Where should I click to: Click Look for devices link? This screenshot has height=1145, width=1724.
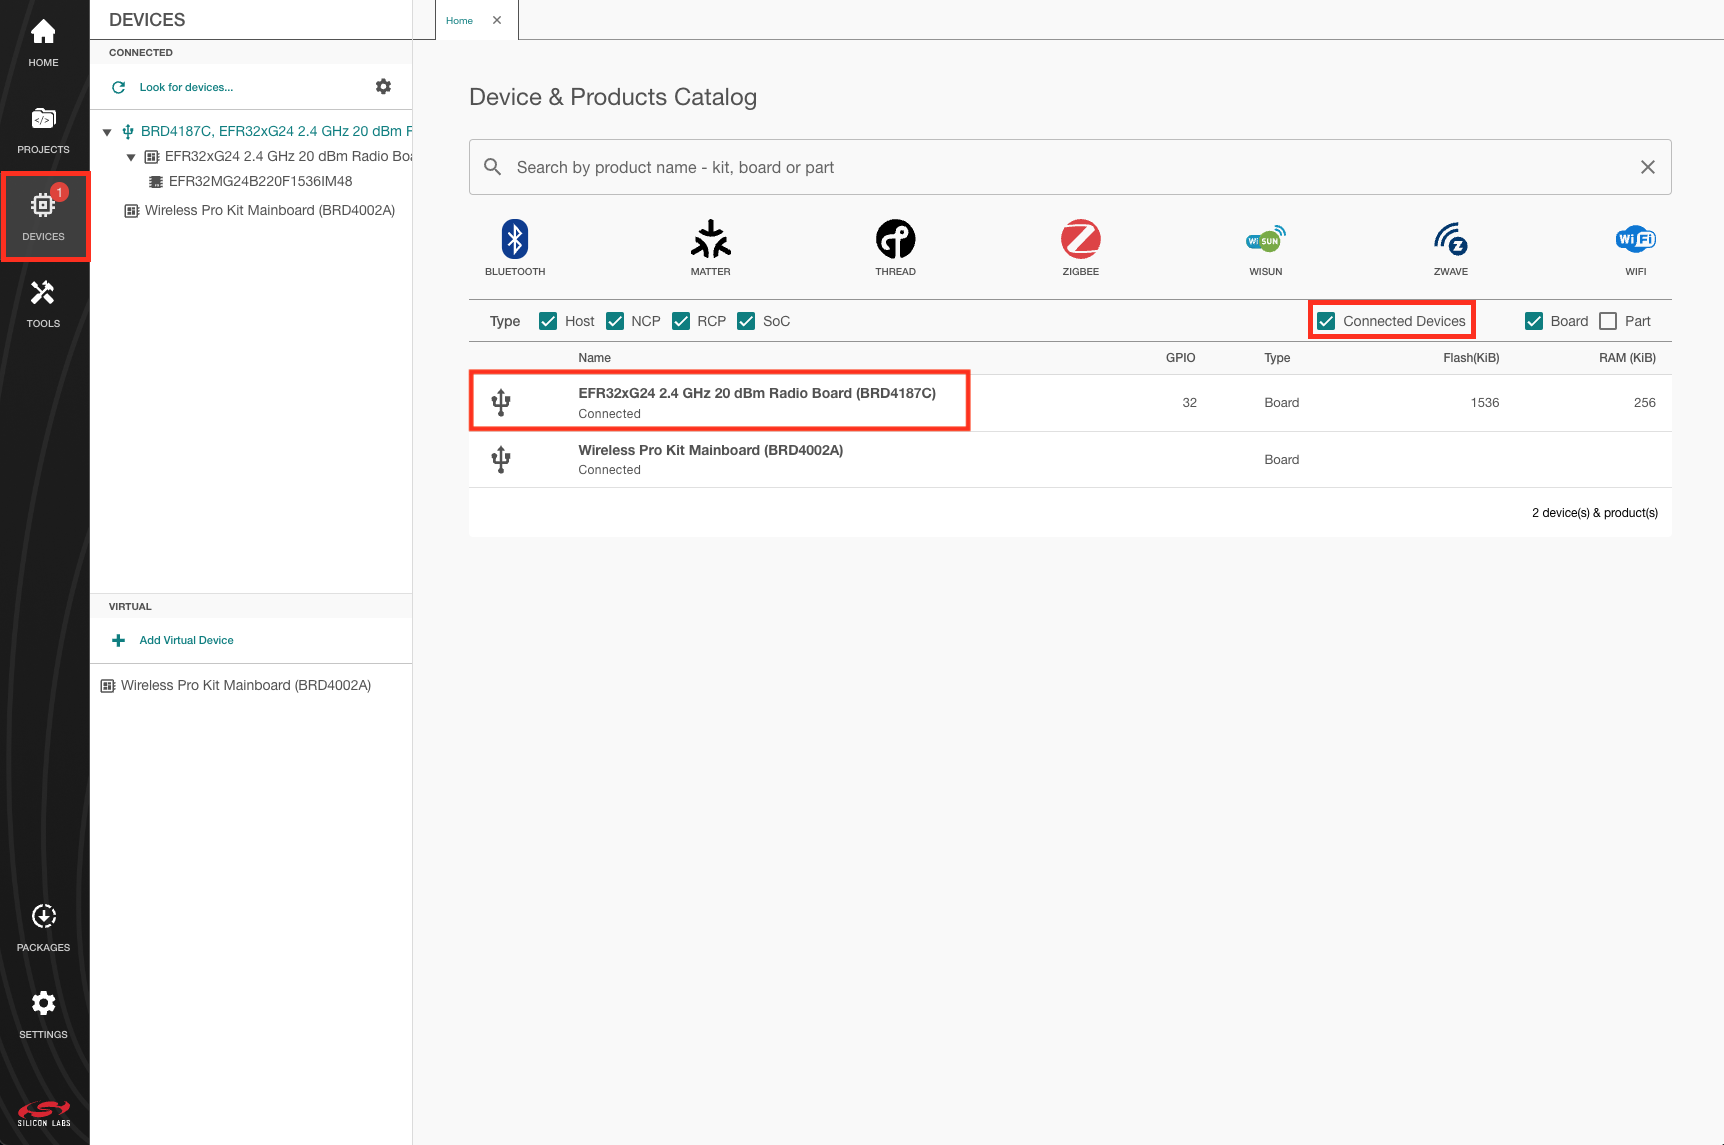pos(186,87)
